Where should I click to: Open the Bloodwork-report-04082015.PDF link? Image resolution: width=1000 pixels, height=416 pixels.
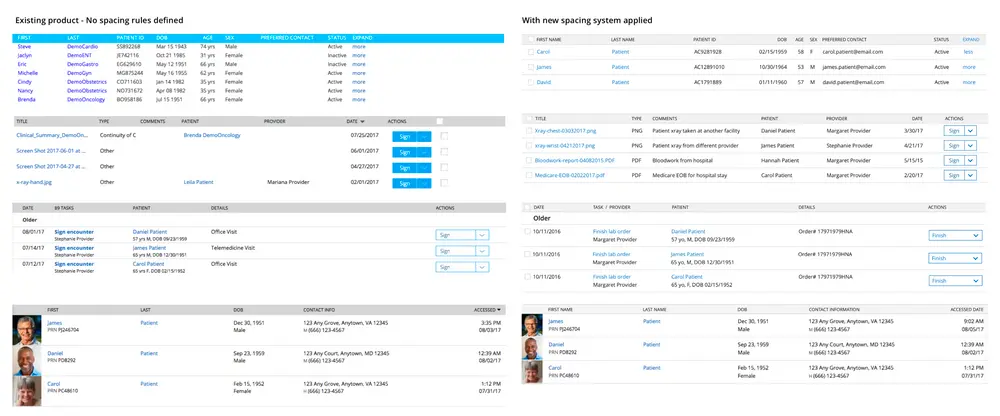pos(573,160)
